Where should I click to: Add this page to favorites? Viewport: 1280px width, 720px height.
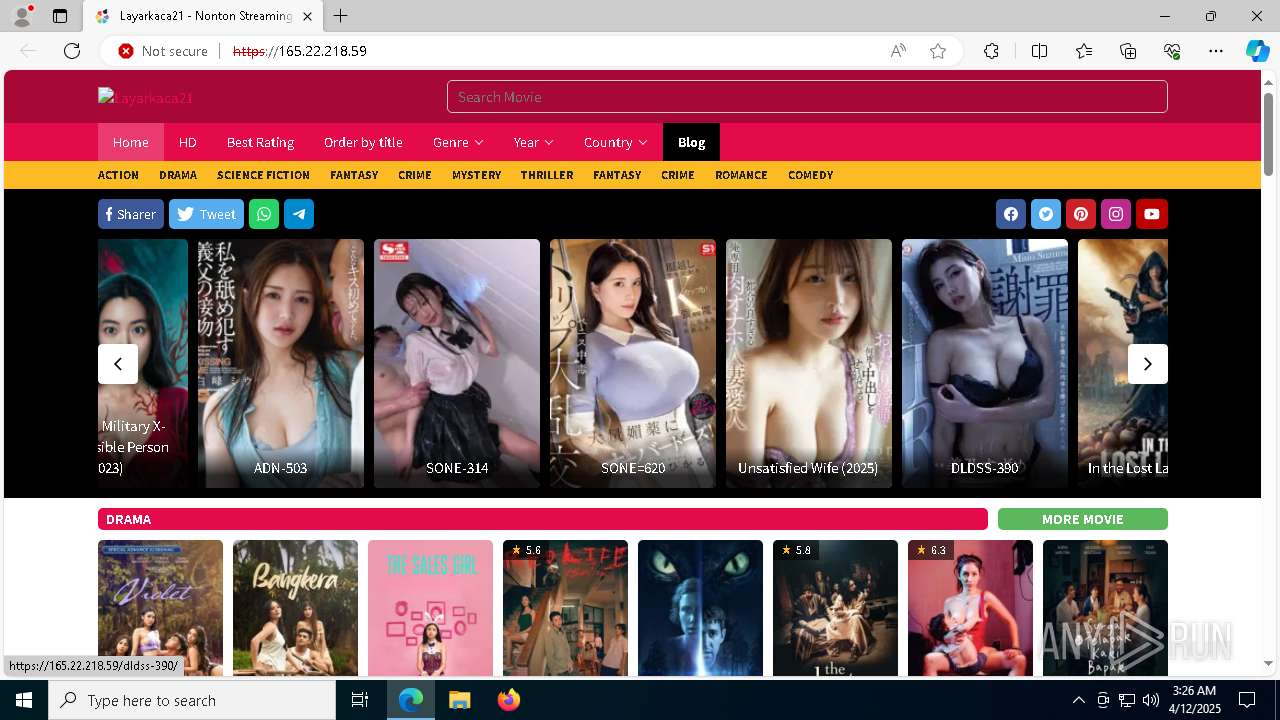938,51
